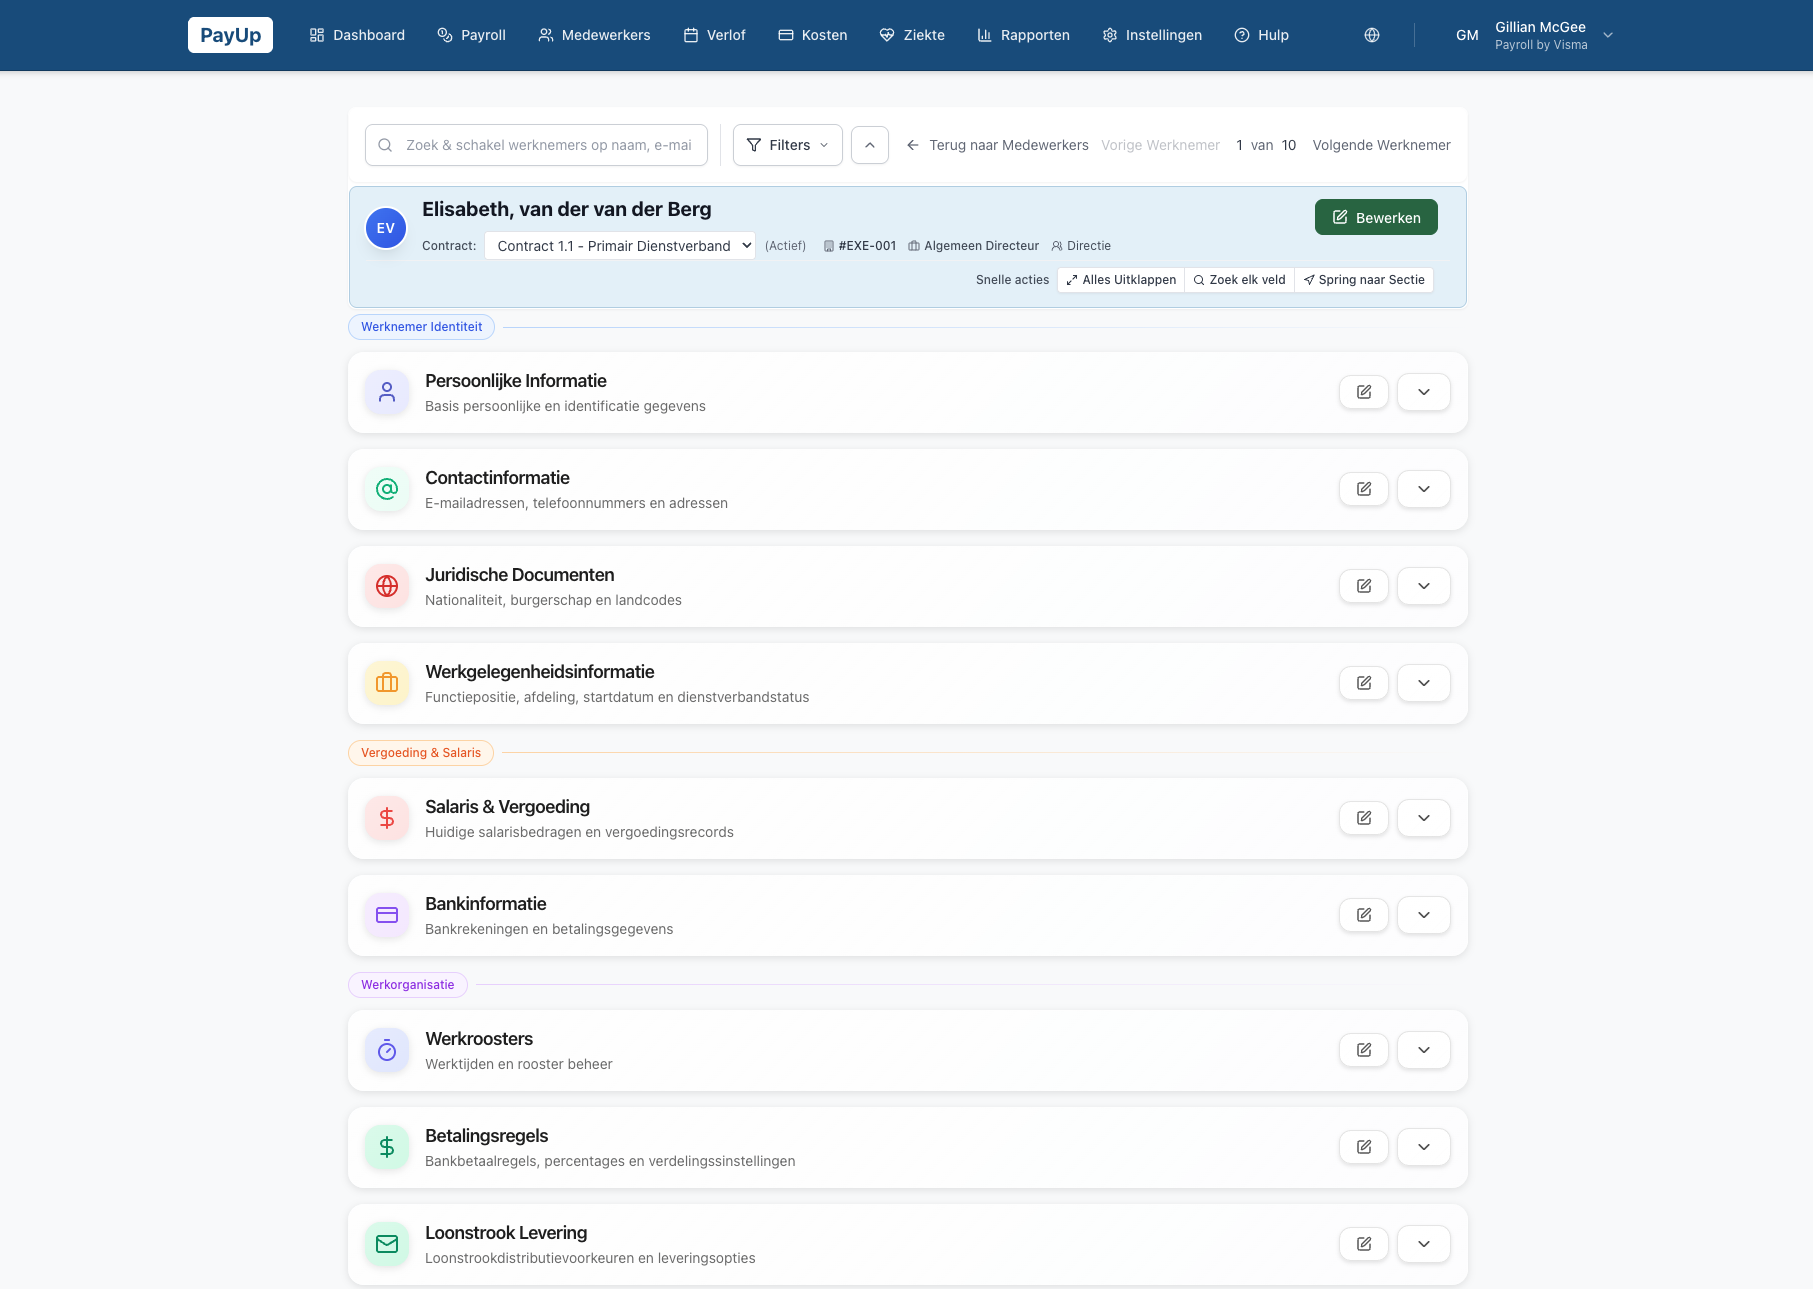
Task: Click the edit icon for Contactinformatie
Action: (x=1363, y=489)
